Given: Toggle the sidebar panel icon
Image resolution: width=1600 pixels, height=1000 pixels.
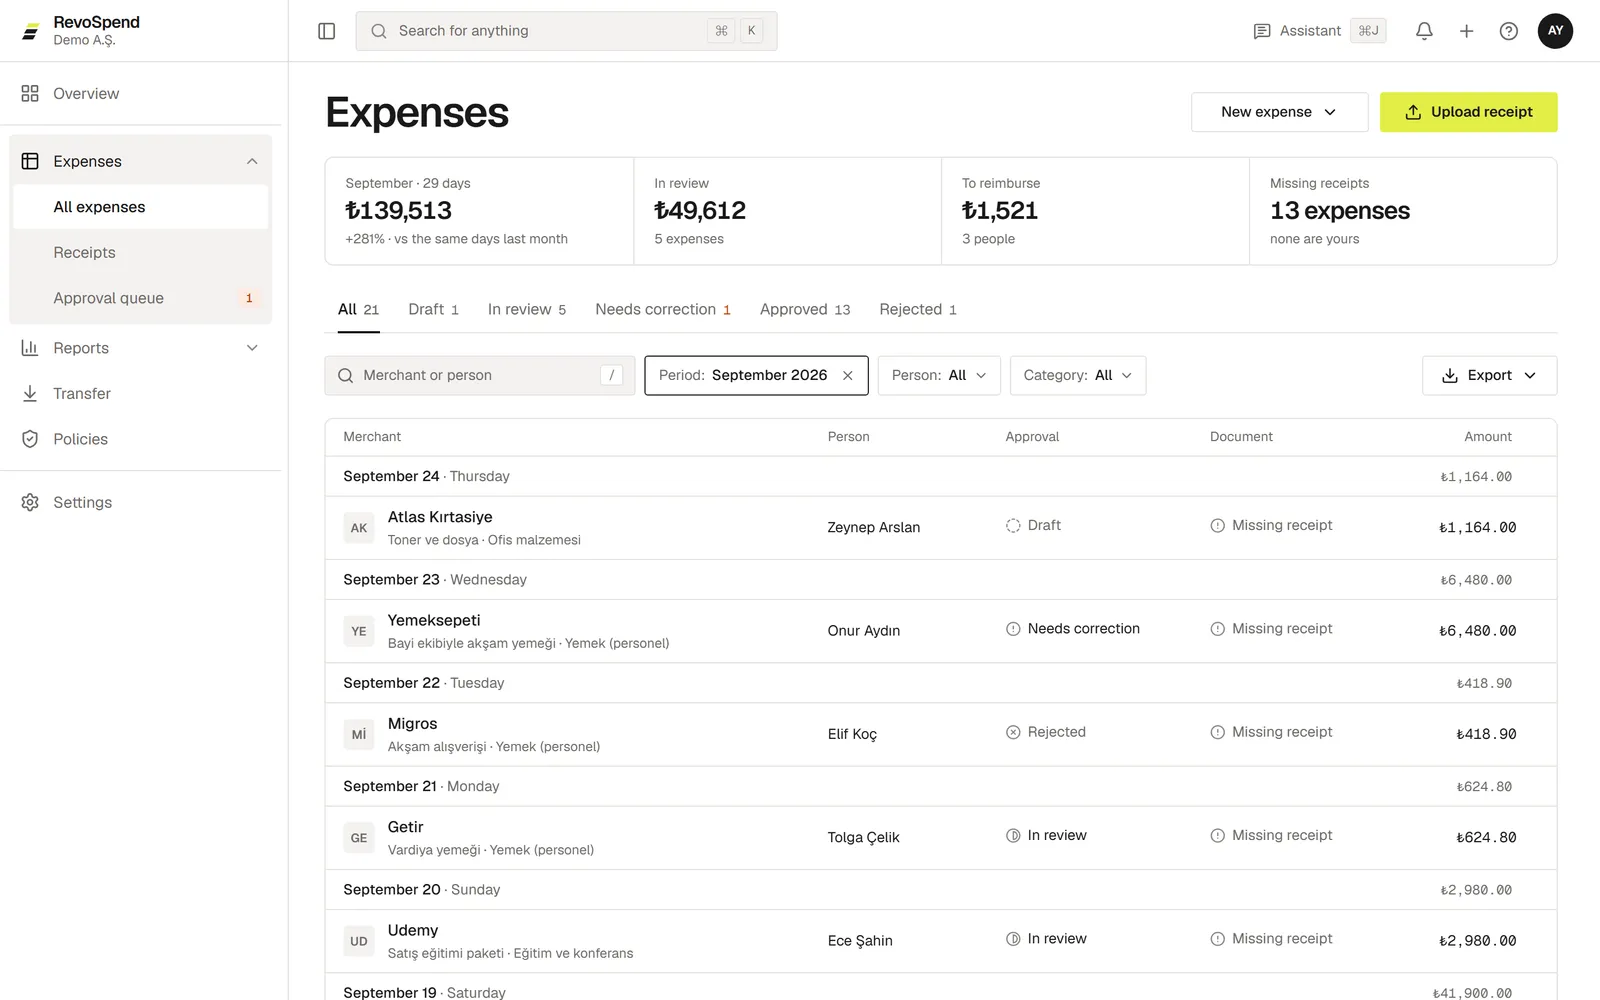Looking at the screenshot, I should [326, 31].
